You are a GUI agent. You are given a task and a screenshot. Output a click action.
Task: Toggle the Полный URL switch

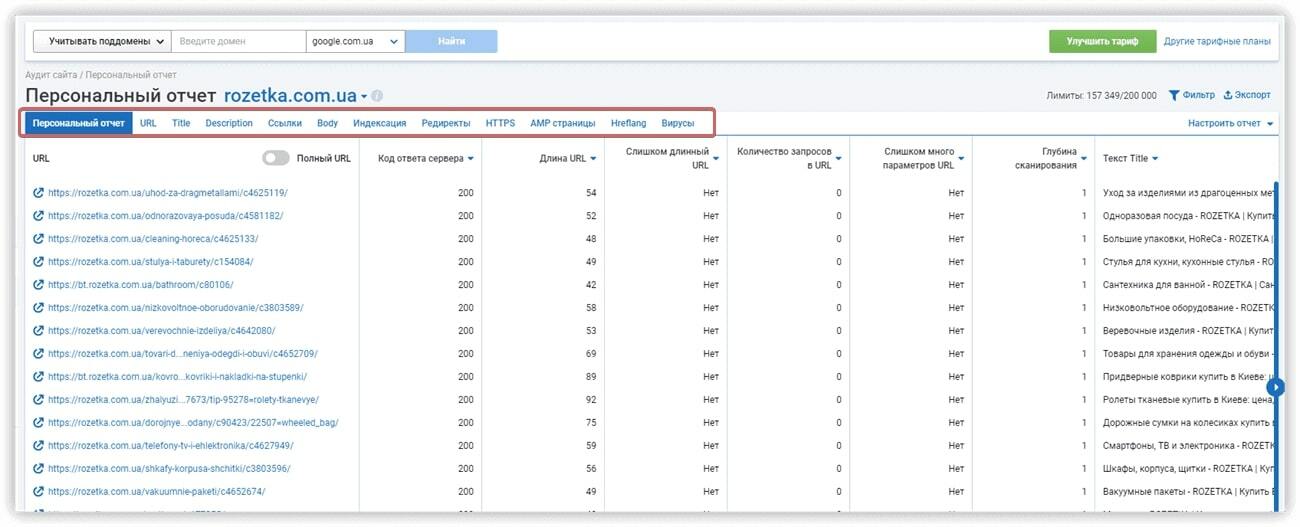point(276,158)
